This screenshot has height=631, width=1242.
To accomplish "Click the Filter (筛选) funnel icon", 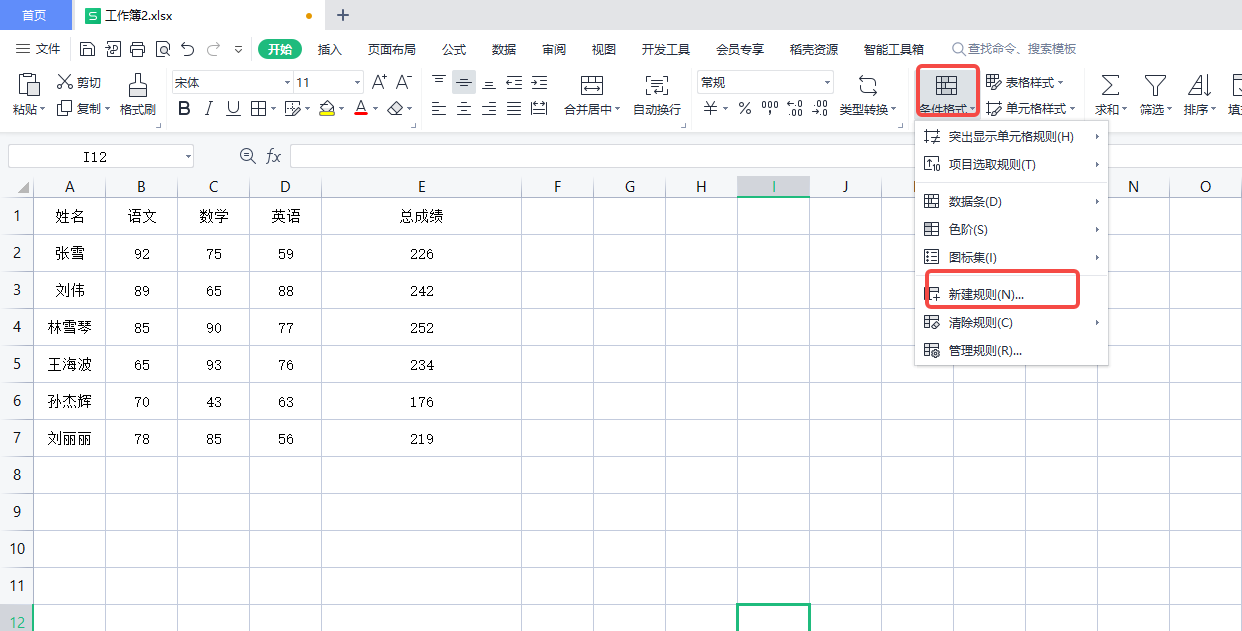I will coord(1155,85).
